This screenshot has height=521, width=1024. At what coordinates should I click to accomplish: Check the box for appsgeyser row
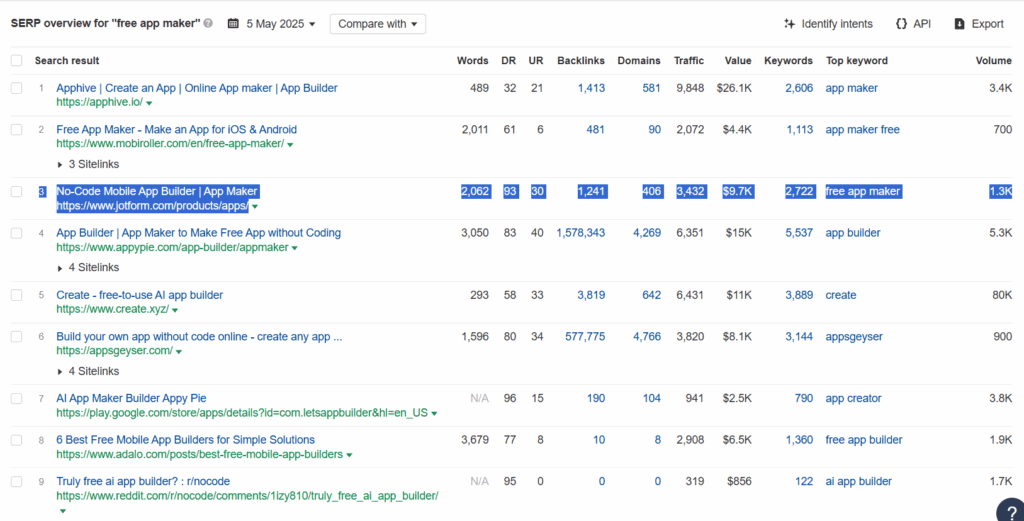pos(16,336)
